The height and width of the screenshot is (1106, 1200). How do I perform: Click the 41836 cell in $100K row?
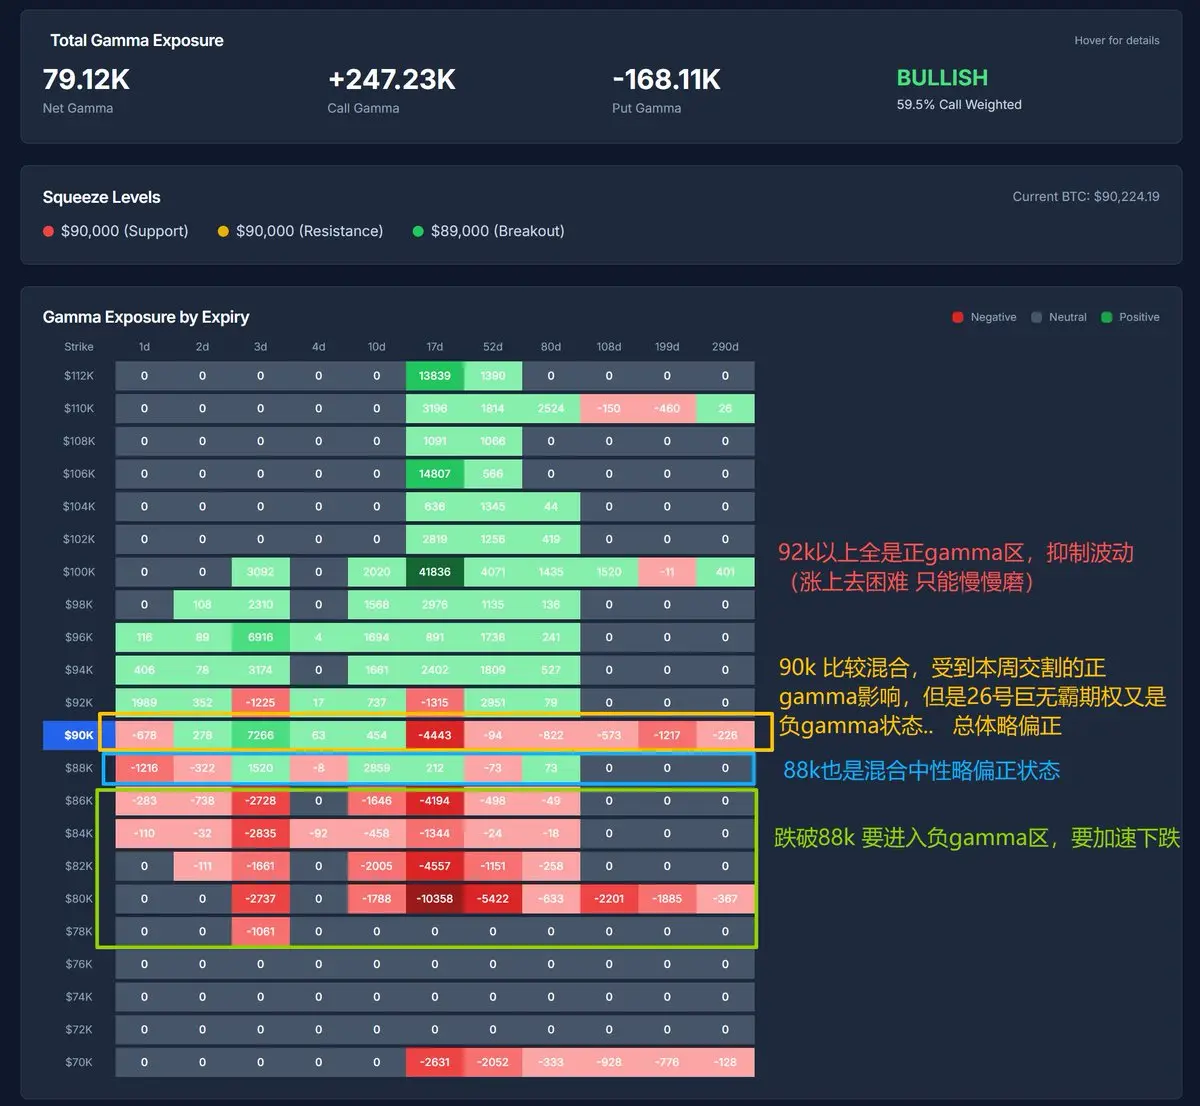(435, 572)
